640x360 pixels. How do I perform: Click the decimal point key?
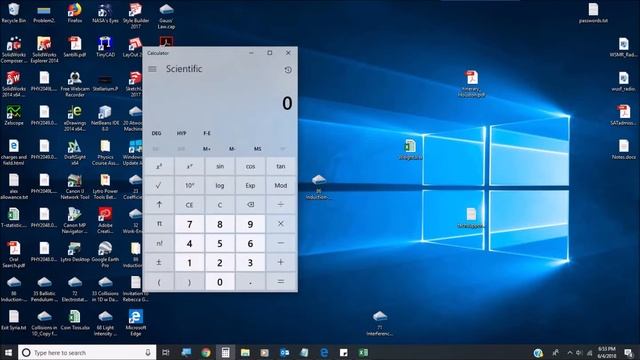coord(250,282)
